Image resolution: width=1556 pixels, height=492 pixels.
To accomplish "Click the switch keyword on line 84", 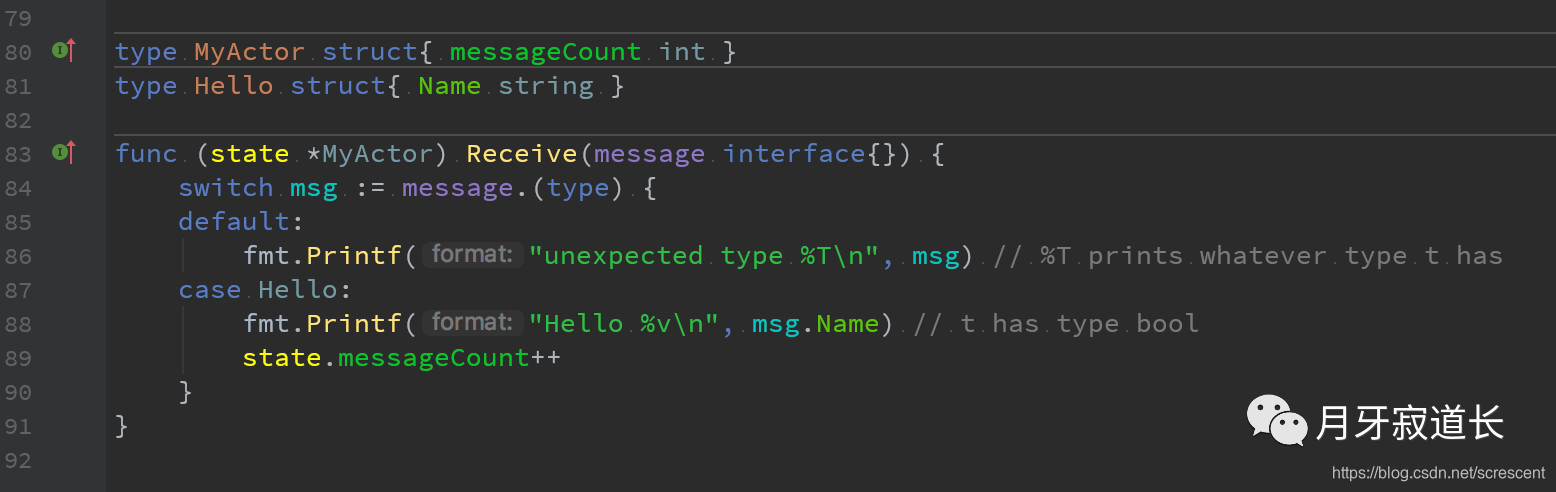I will [x=226, y=188].
